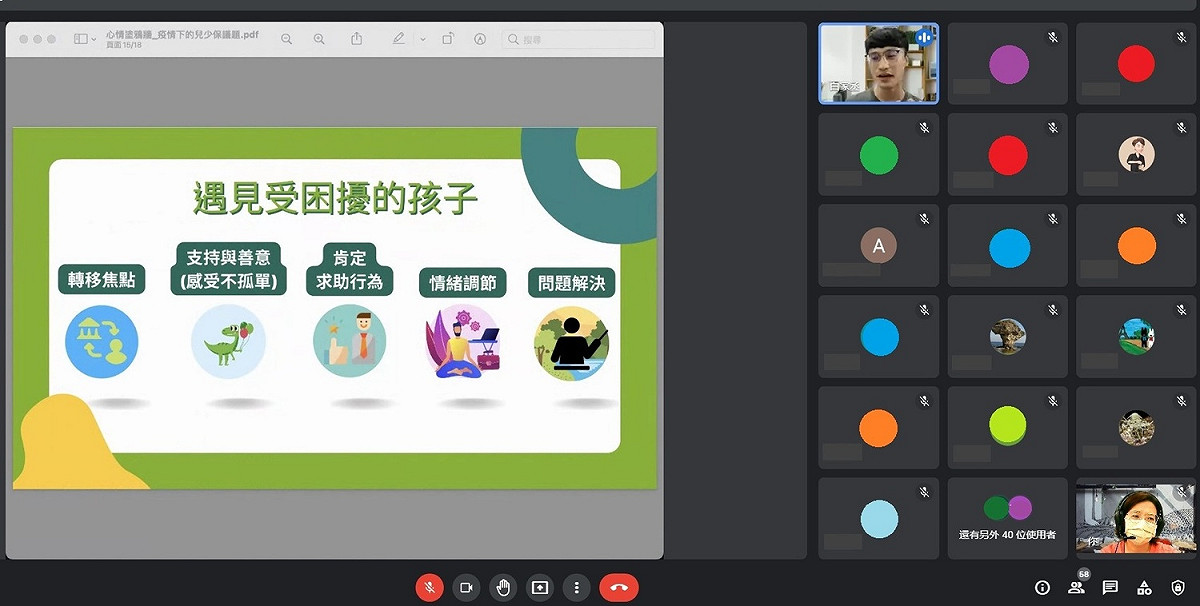The width and height of the screenshot is (1200, 606).
Task: Click the meditating person illustration on slide
Action: coord(462,342)
